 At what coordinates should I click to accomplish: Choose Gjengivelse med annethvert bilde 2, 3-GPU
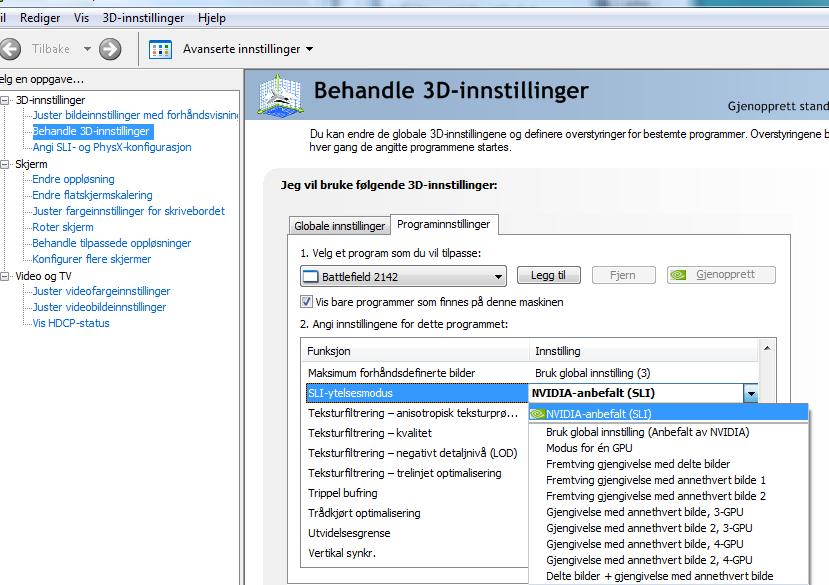coord(669,528)
